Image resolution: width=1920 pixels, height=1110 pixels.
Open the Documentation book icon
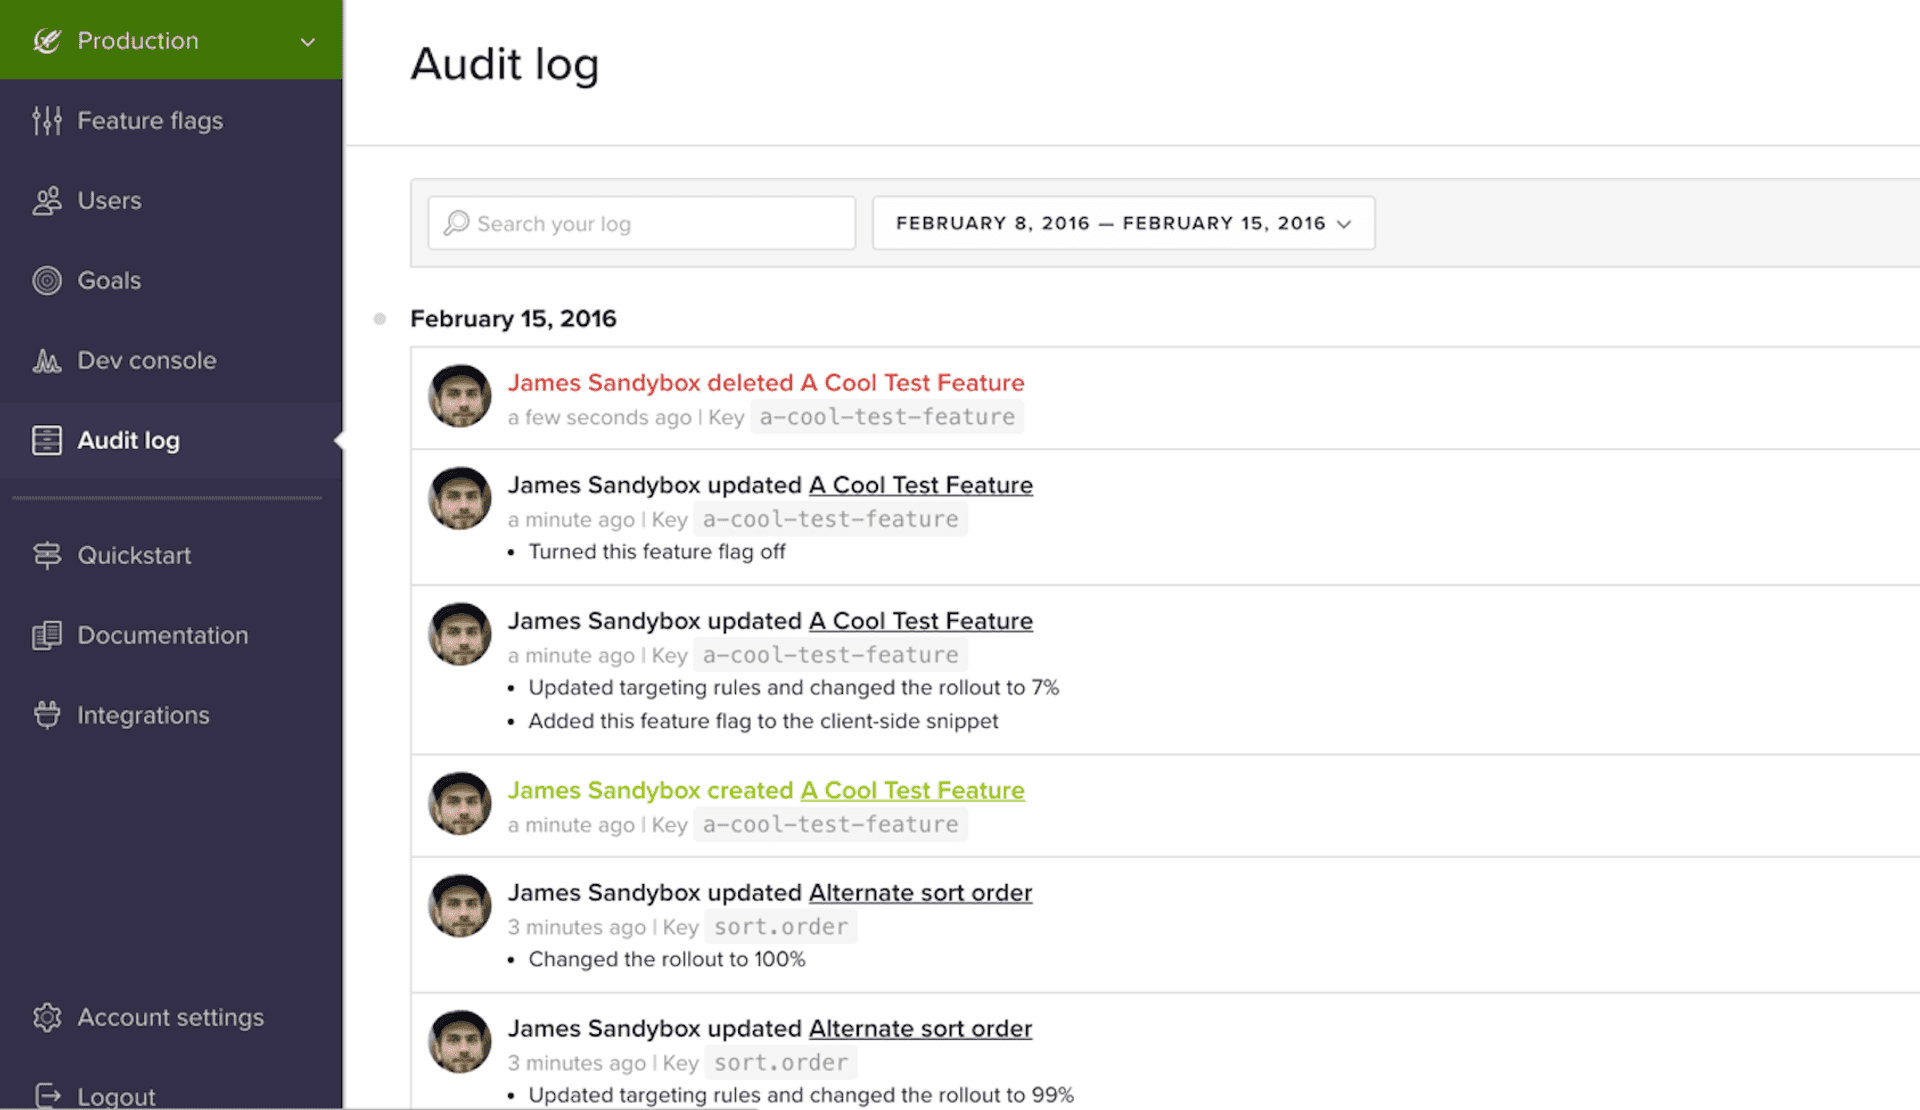click(x=46, y=635)
